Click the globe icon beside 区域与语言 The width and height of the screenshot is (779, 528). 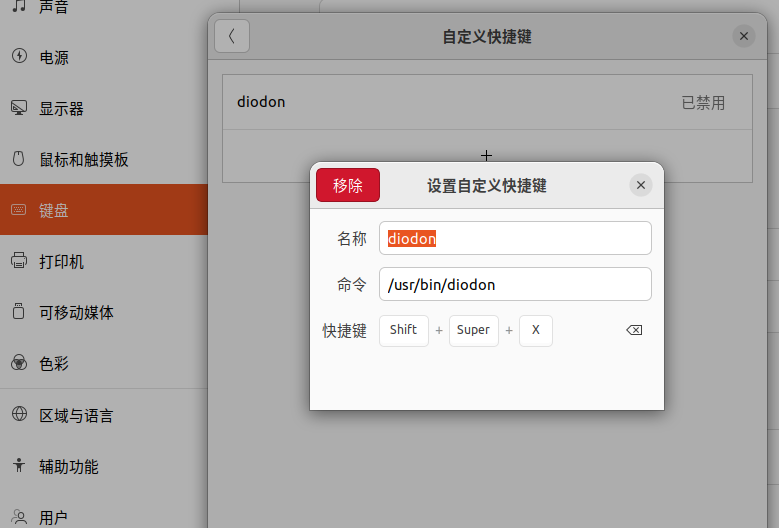(x=19, y=413)
